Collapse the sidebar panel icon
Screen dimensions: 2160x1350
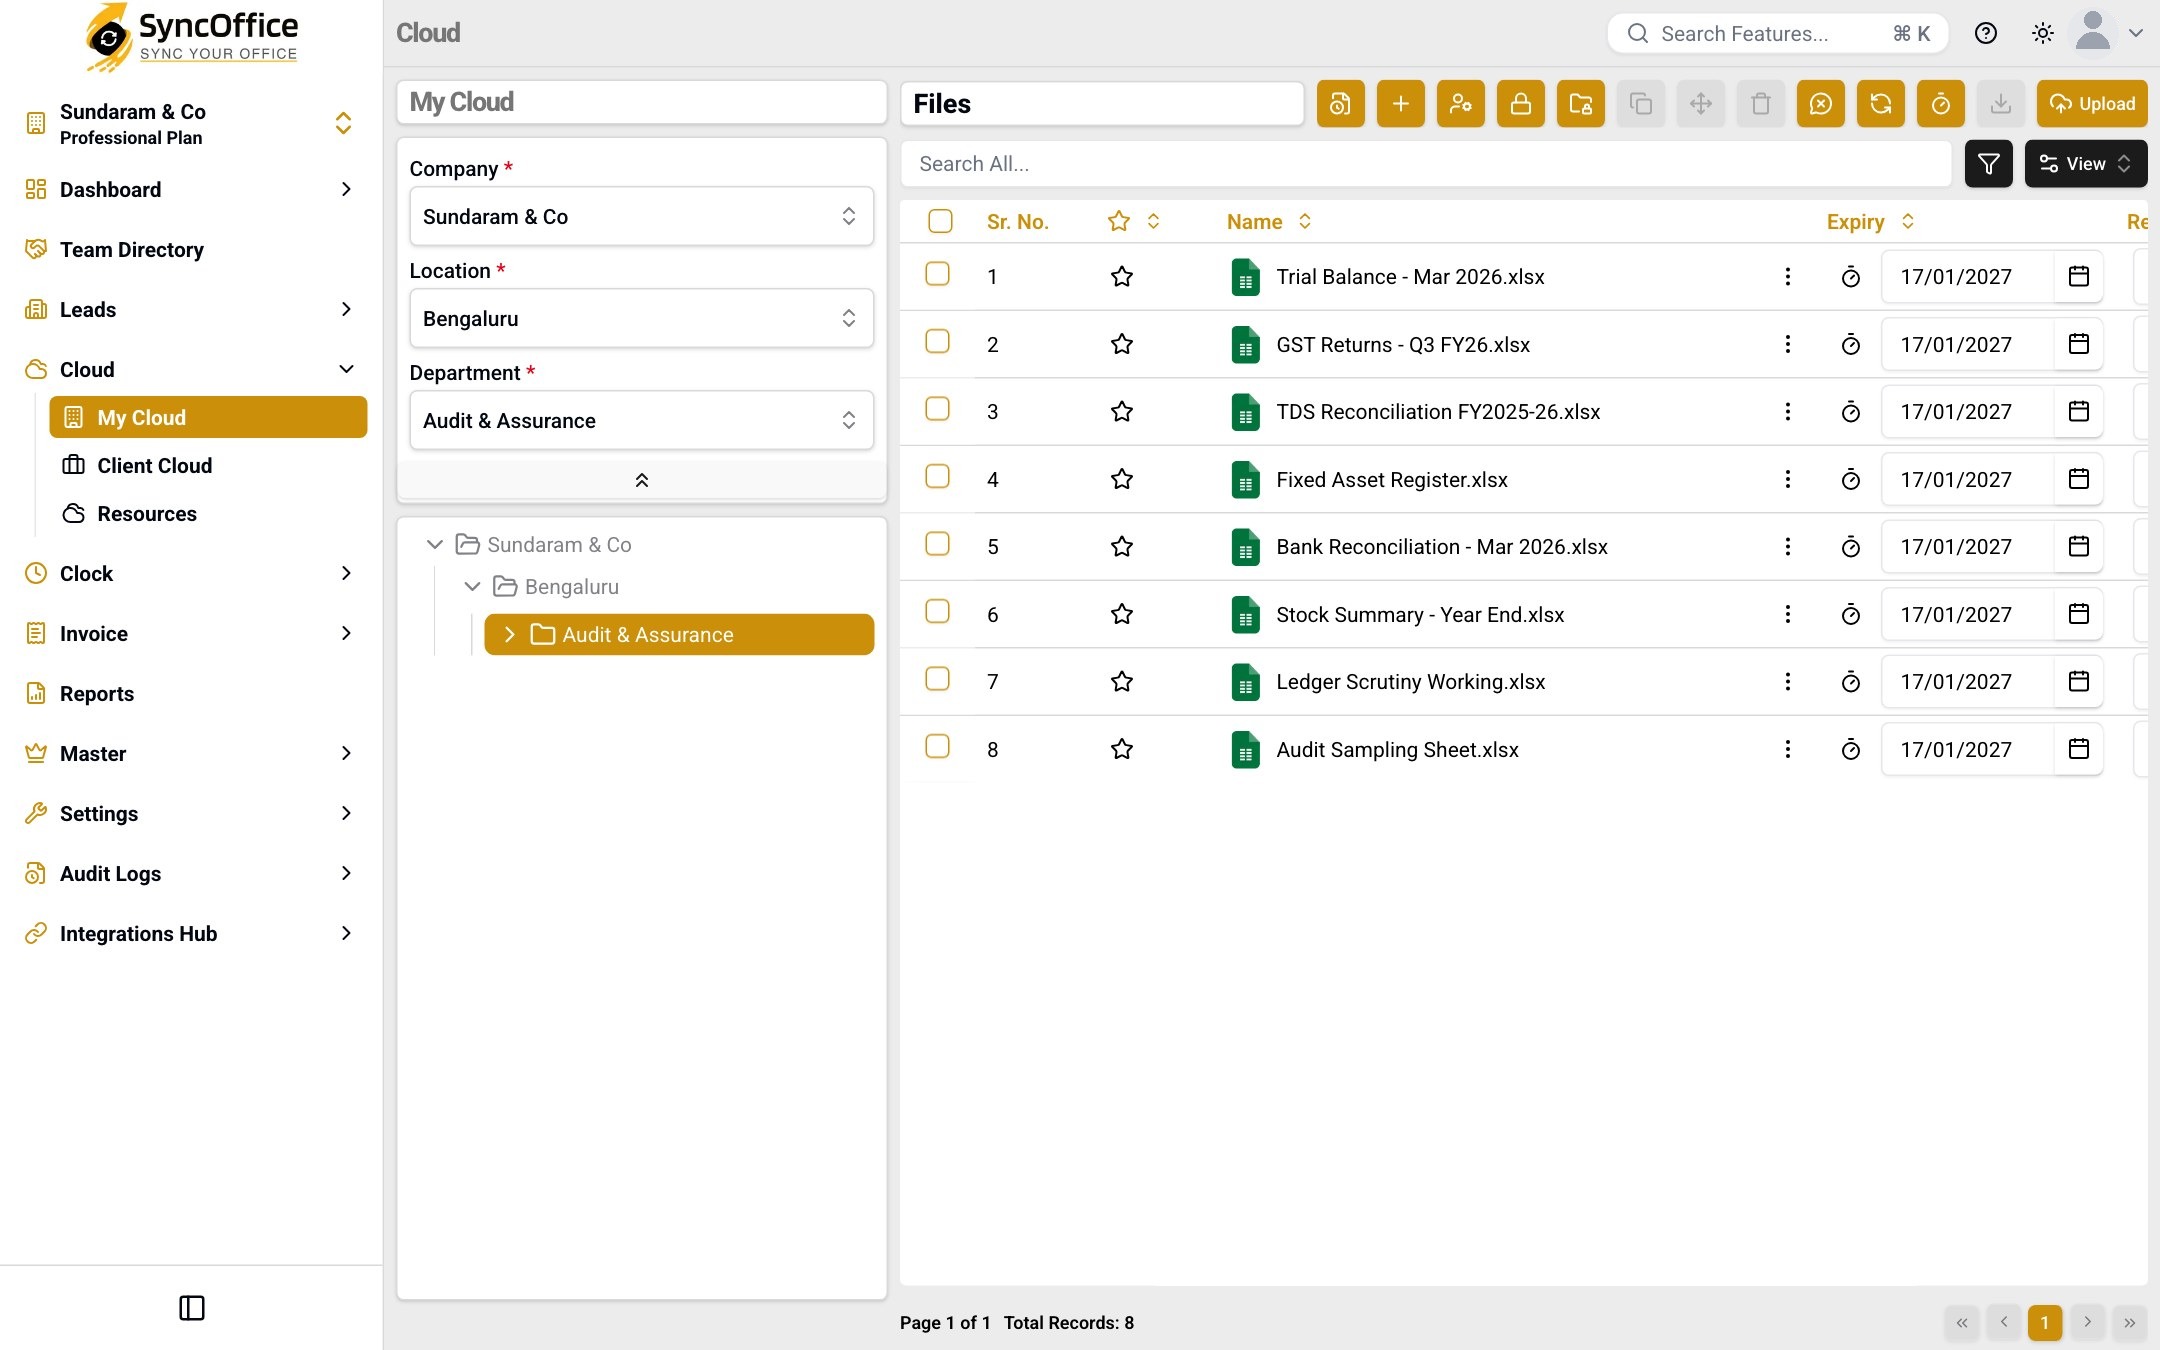click(192, 1308)
